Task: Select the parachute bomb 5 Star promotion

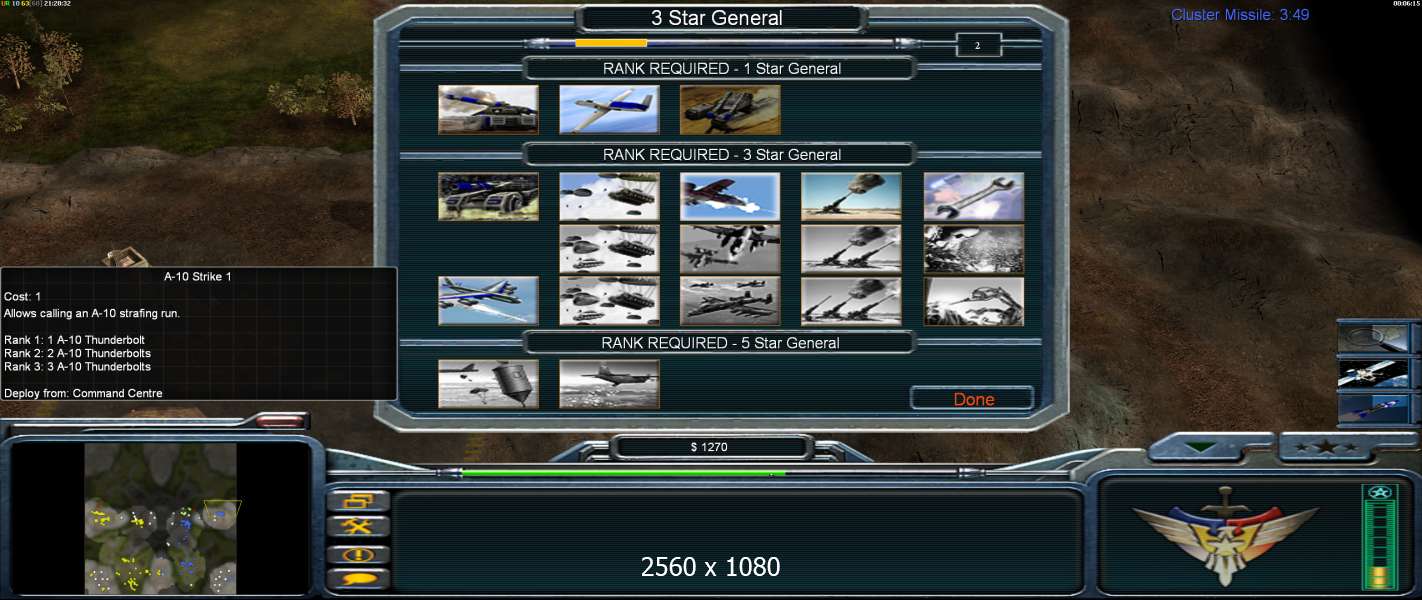Action: click(488, 384)
